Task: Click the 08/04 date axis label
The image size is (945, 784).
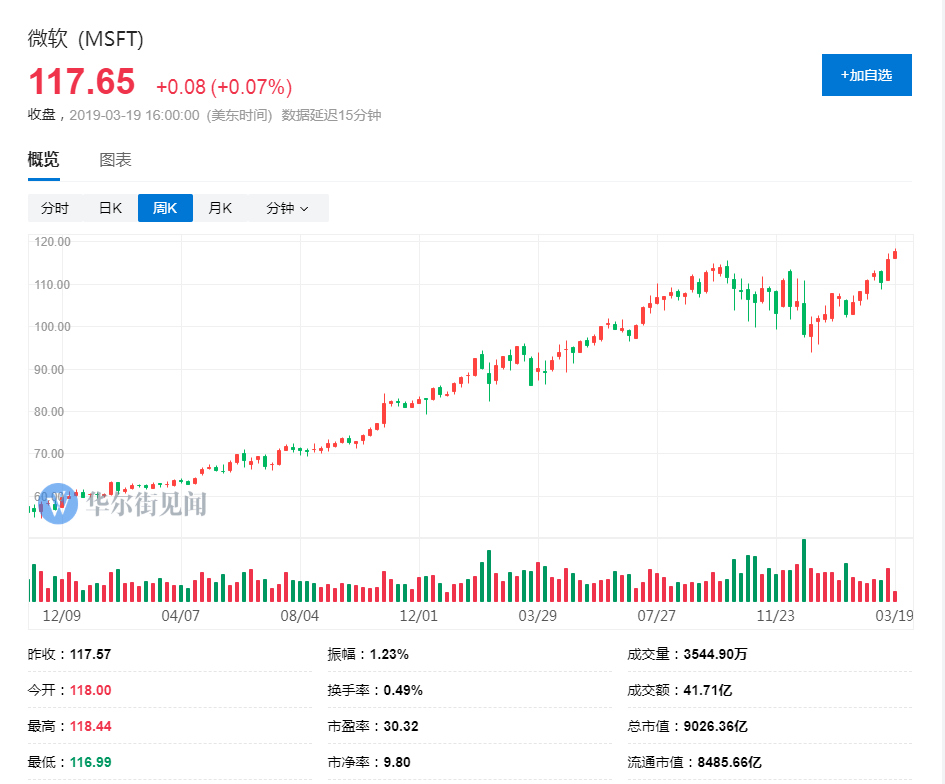Action: 300,616
